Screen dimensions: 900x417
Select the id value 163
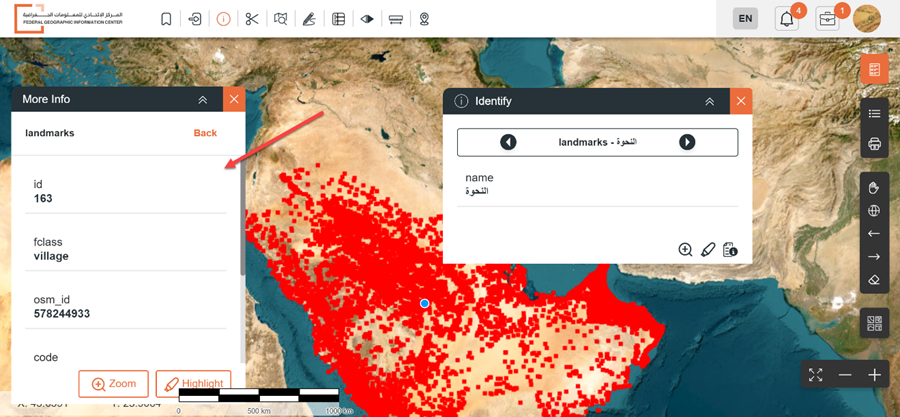[x=43, y=198]
